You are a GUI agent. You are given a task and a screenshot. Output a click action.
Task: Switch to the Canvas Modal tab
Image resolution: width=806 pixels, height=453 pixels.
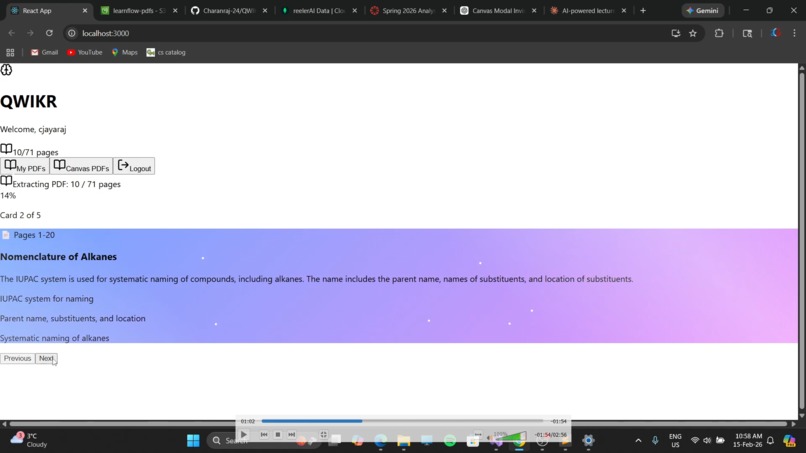498,10
